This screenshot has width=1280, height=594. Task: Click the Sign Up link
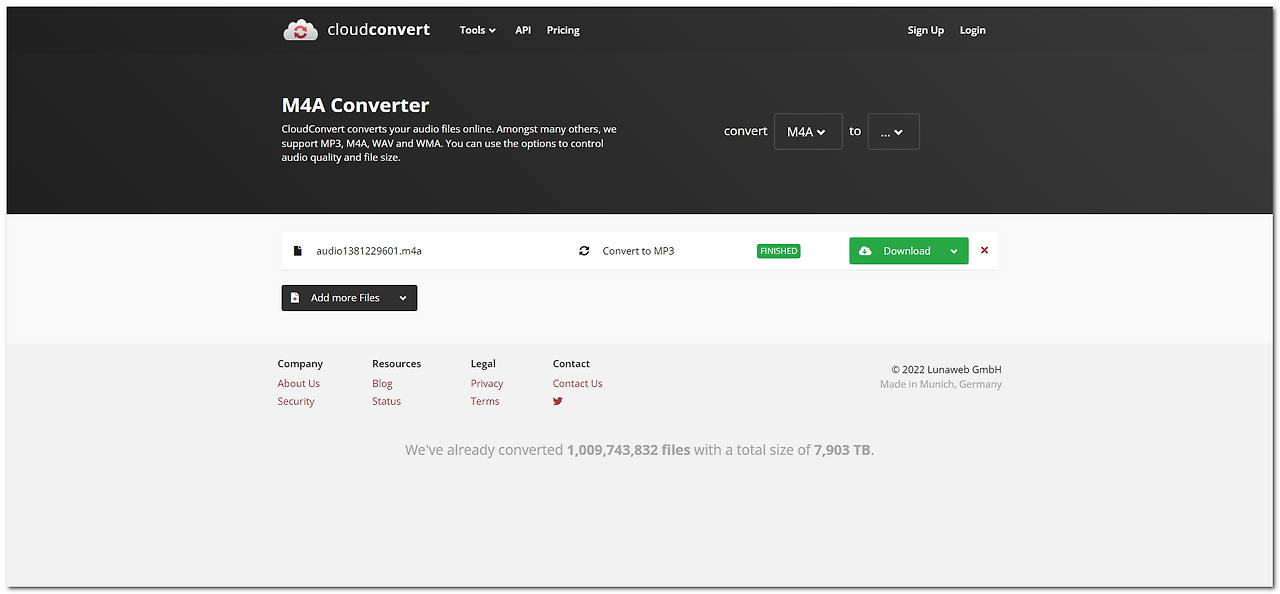[x=925, y=30]
